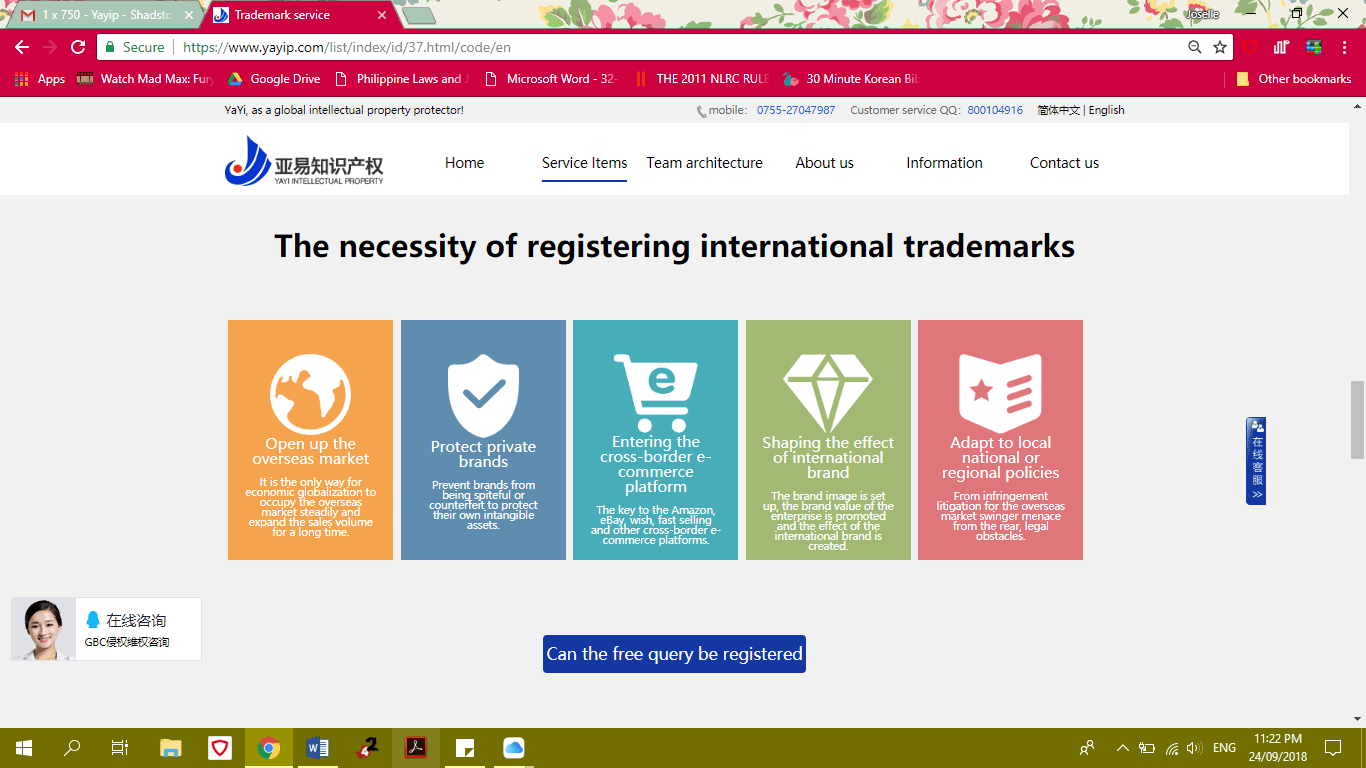Expand the blue online customer service side panel
The height and width of the screenshot is (768, 1366).
pos(1256,461)
